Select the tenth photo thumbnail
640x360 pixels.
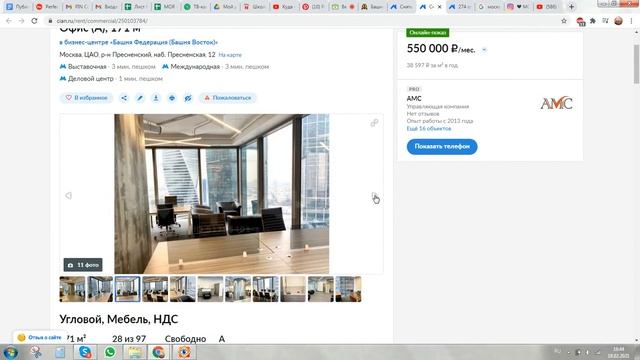point(320,289)
